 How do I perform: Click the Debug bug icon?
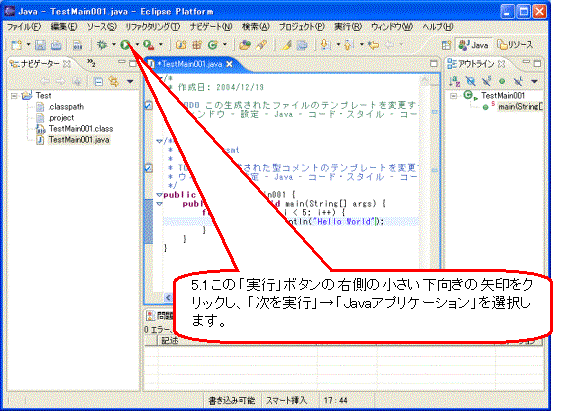coord(102,45)
